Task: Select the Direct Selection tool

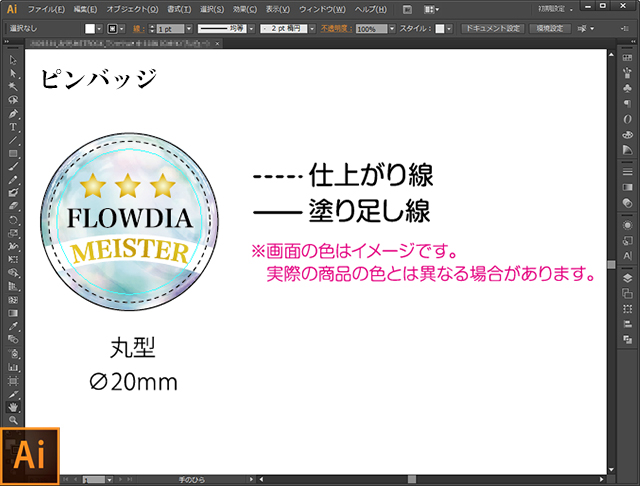Action: 13,74
